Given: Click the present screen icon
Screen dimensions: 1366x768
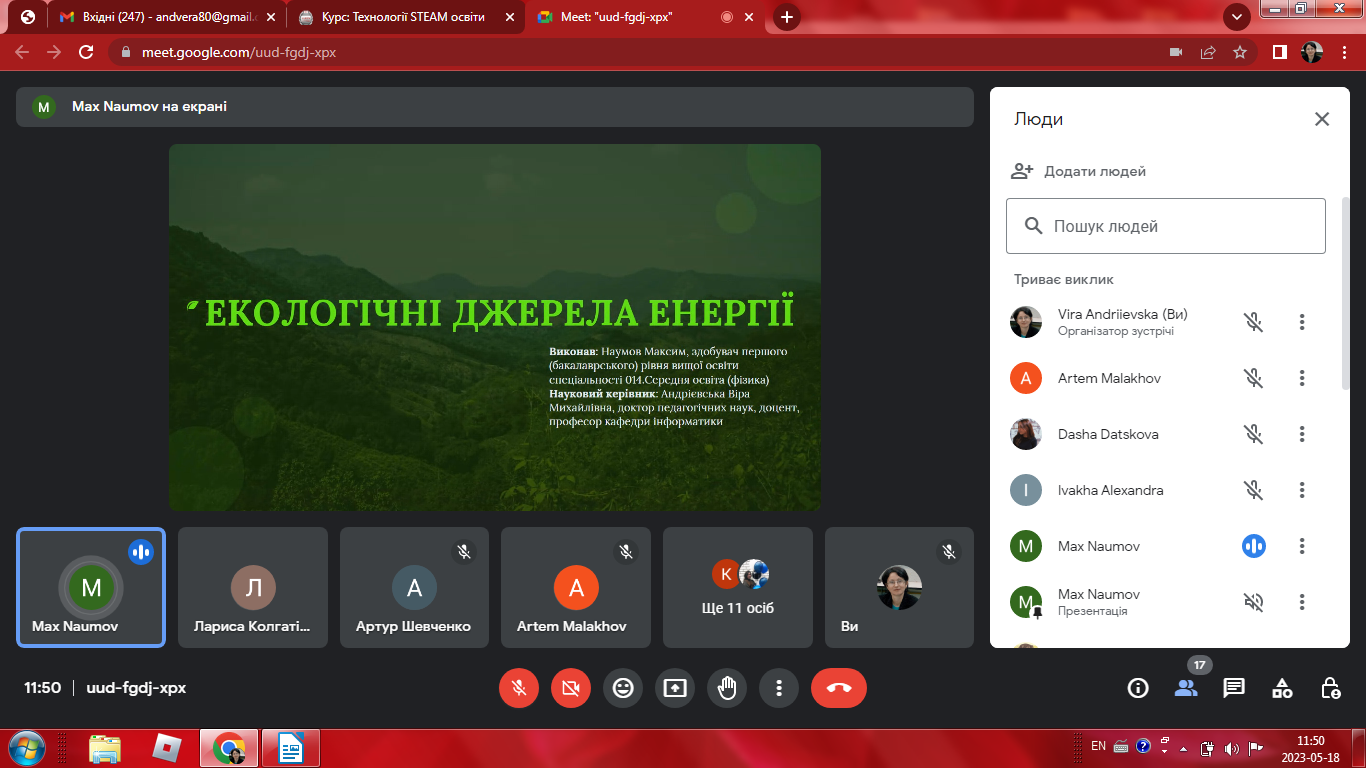Looking at the screenshot, I should point(675,688).
